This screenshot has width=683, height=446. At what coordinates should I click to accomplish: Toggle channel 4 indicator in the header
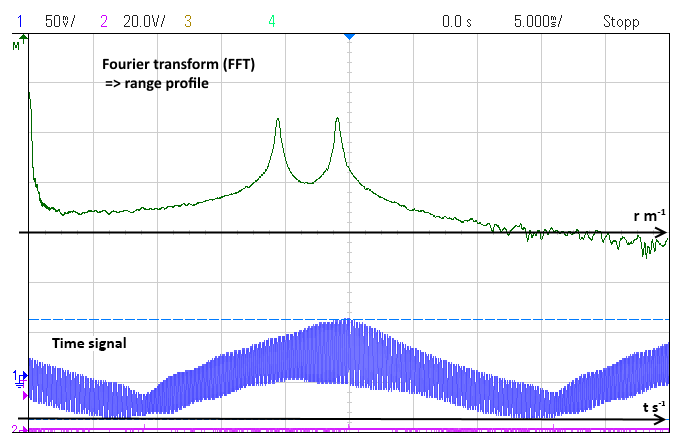[x=272, y=20]
